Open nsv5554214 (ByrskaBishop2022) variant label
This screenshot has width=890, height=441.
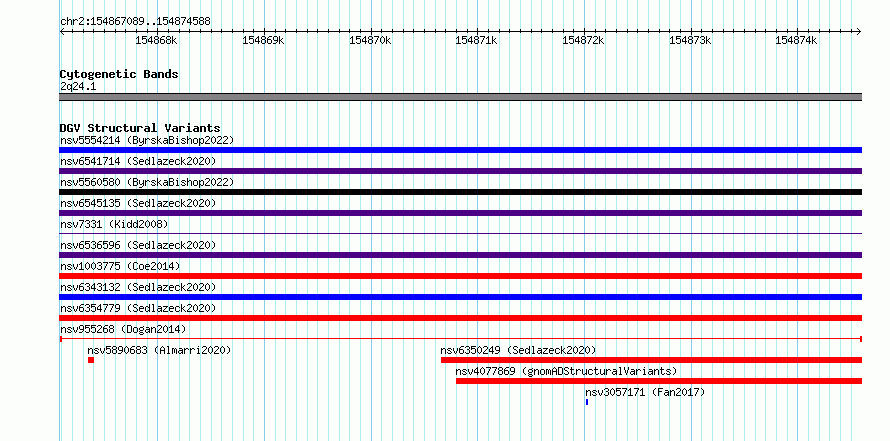pyautogui.click(x=147, y=140)
